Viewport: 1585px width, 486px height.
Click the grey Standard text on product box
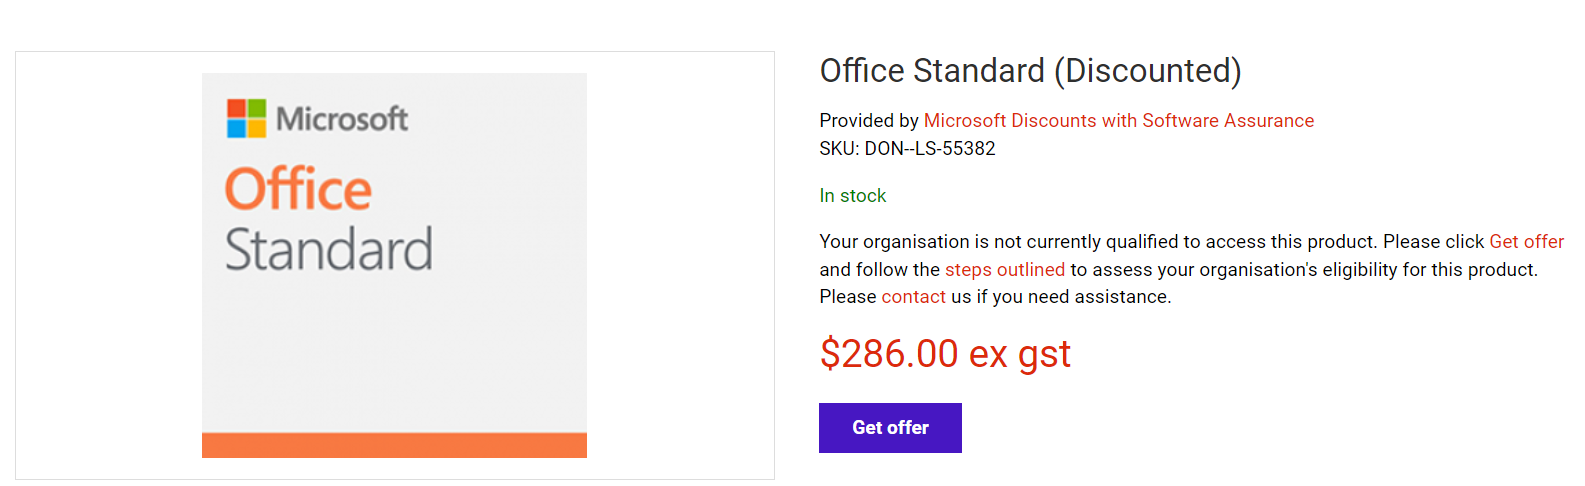pyautogui.click(x=329, y=249)
